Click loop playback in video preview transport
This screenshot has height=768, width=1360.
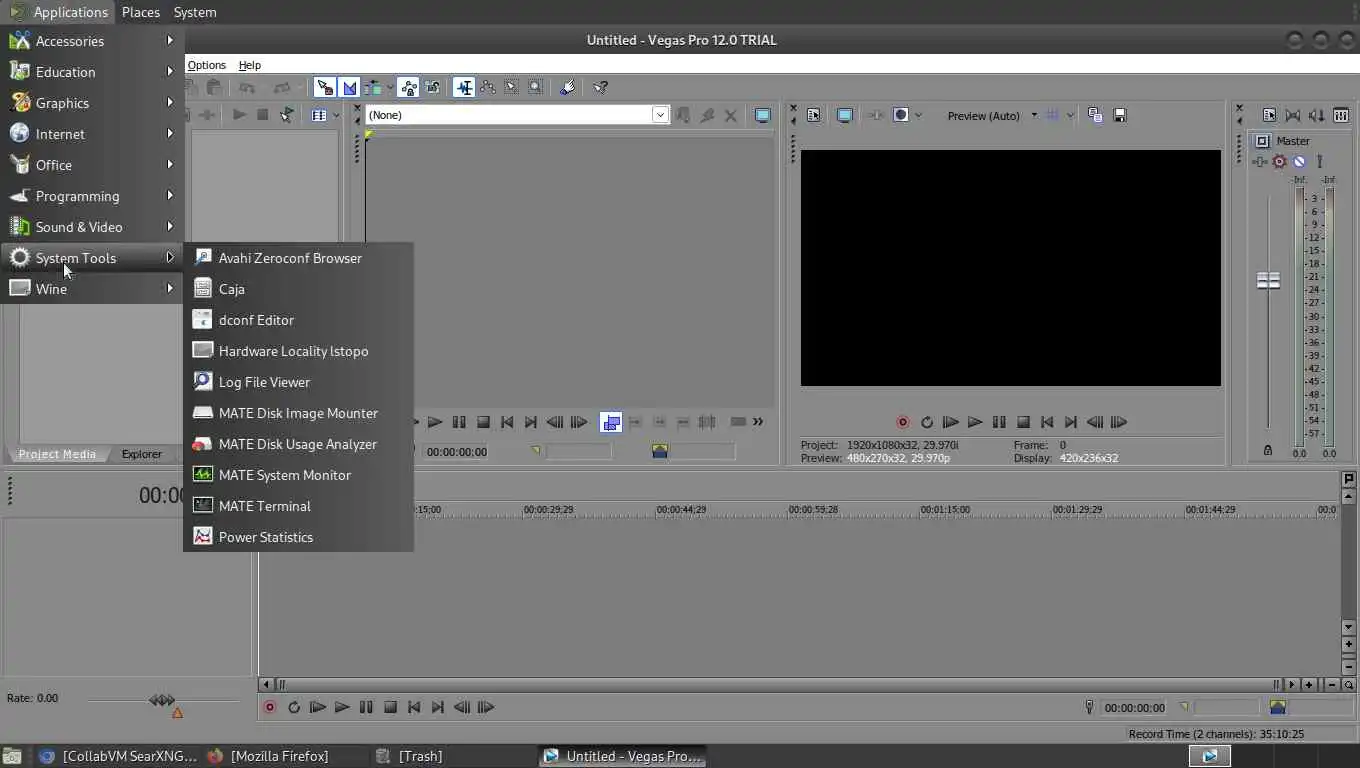pyautogui.click(x=927, y=422)
